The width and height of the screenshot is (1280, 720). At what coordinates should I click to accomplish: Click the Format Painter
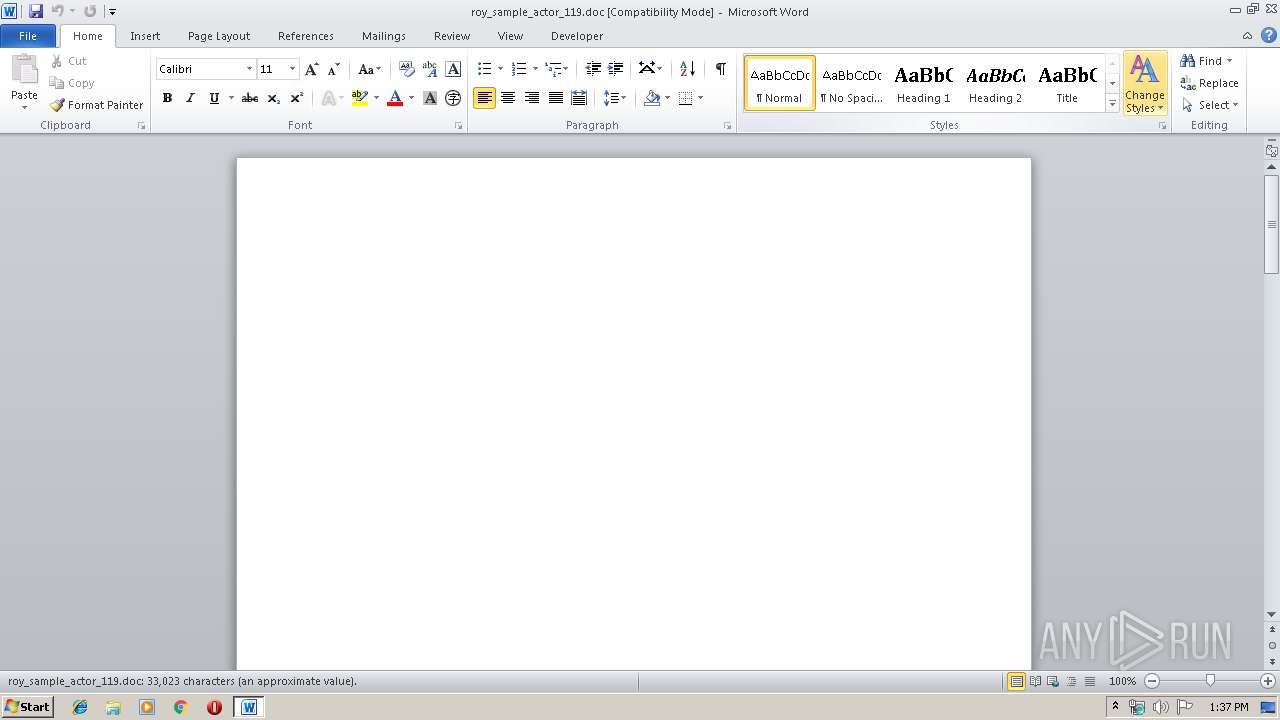click(96, 105)
